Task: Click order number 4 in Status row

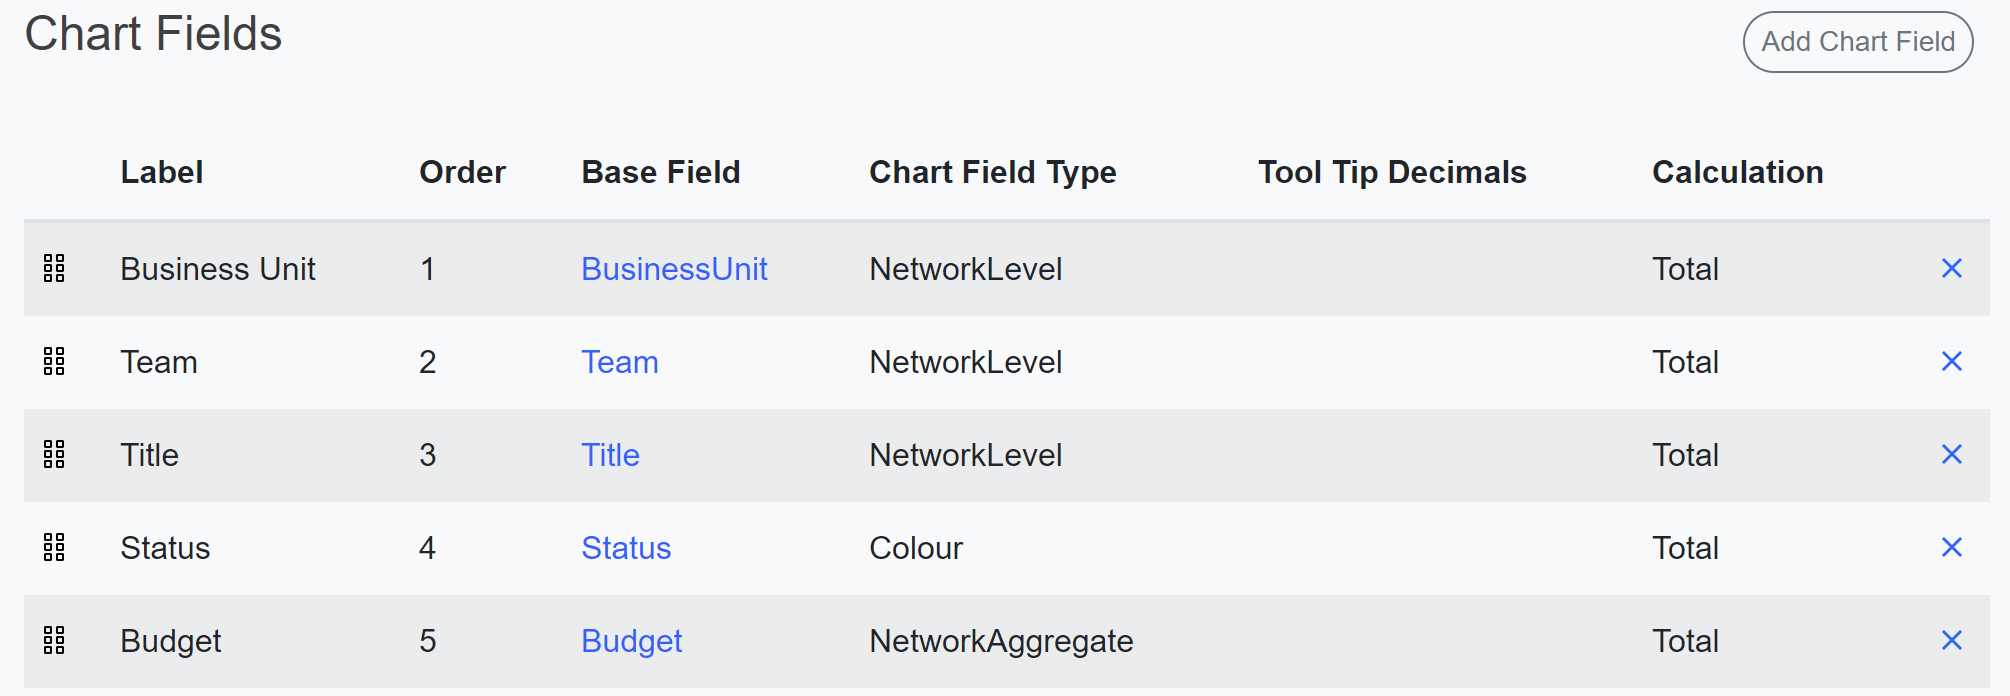Action: tap(428, 548)
